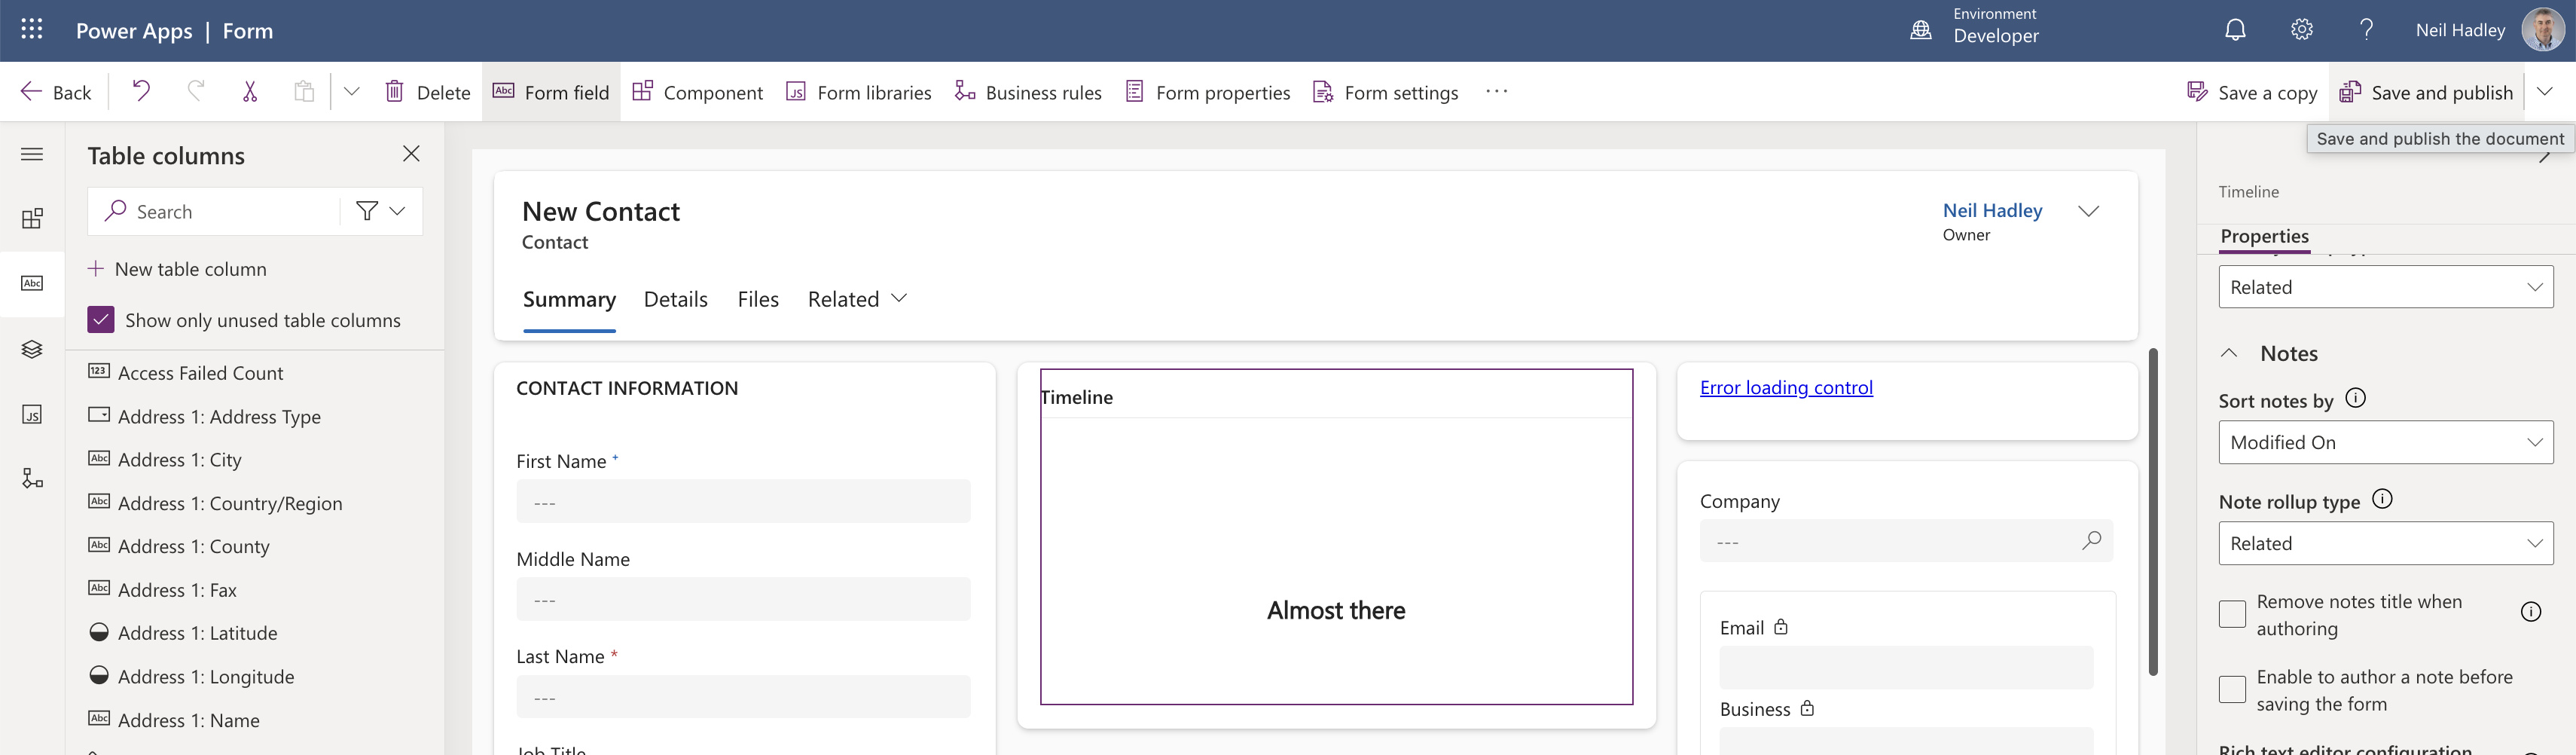The height and width of the screenshot is (755, 2576).
Task: Open the app launcher waffle menu
Action: (x=32, y=30)
